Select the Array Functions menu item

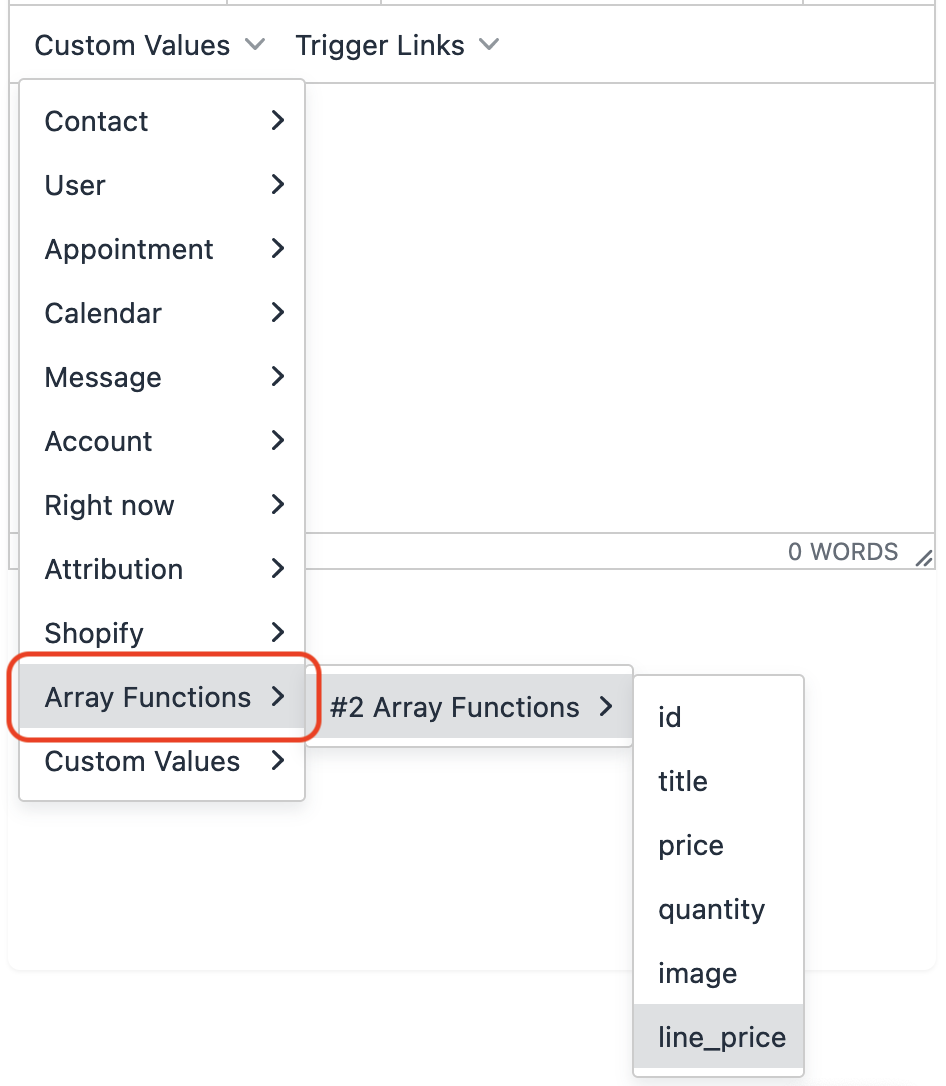click(162, 697)
